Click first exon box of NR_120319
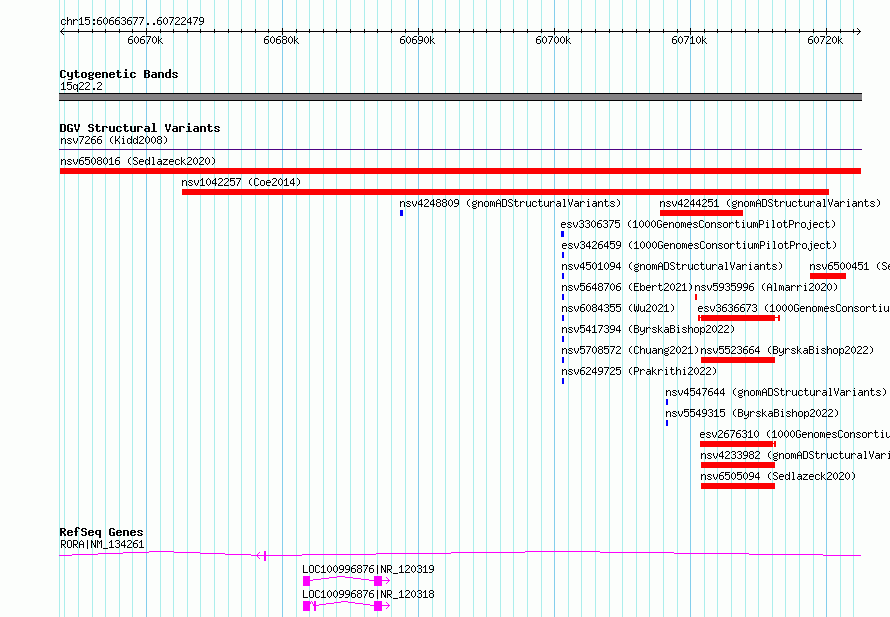 [307, 581]
